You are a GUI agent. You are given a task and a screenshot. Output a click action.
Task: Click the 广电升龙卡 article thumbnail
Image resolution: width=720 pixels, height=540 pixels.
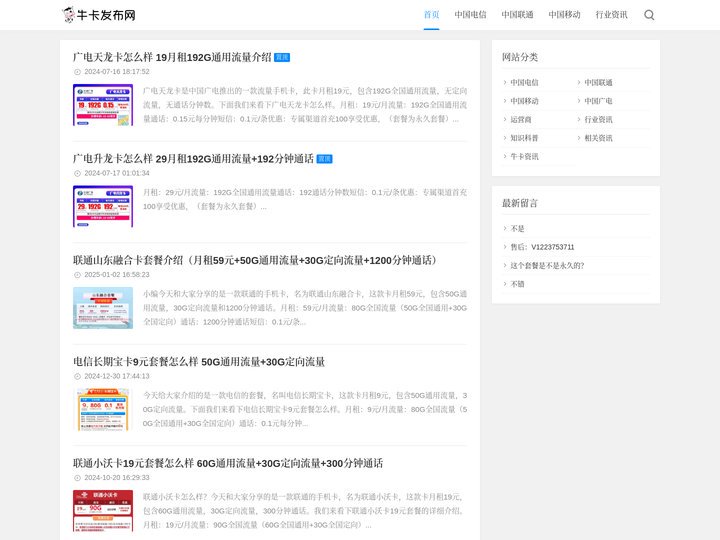tap(103, 206)
